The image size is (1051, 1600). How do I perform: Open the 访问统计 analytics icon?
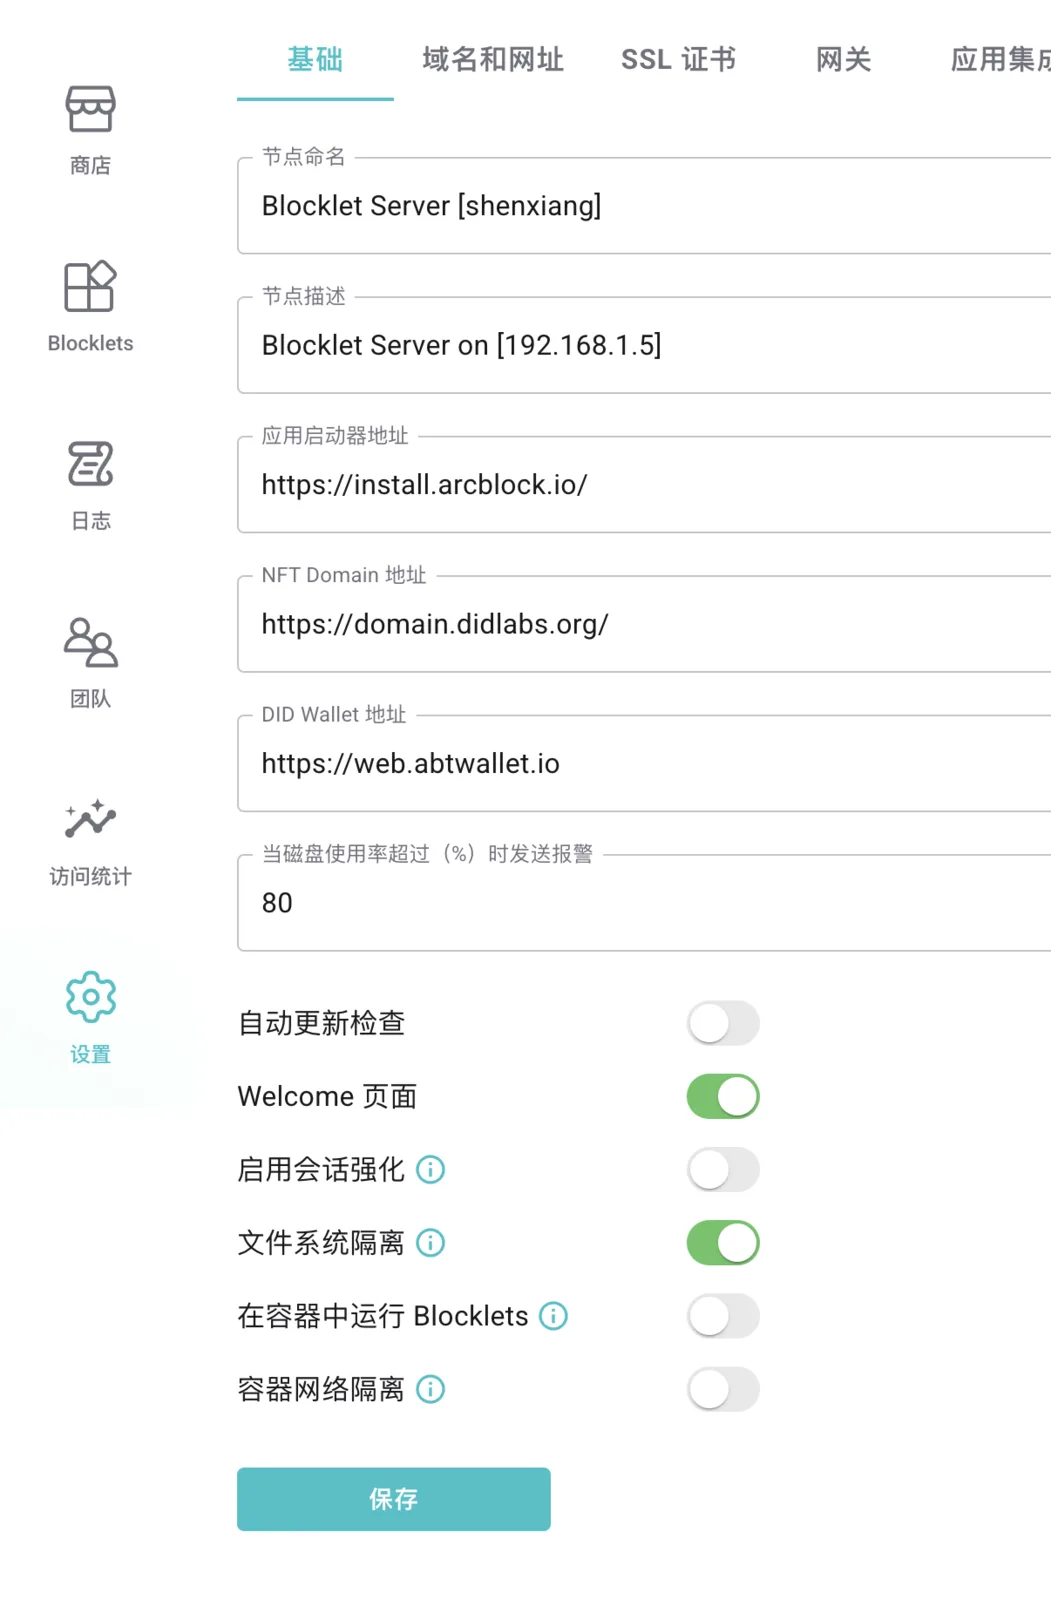click(x=90, y=819)
